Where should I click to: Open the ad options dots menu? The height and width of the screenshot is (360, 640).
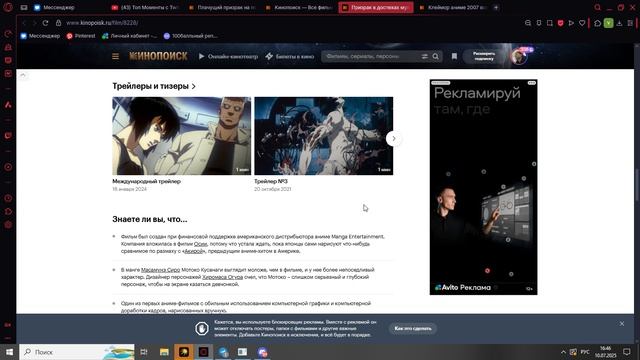click(531, 83)
